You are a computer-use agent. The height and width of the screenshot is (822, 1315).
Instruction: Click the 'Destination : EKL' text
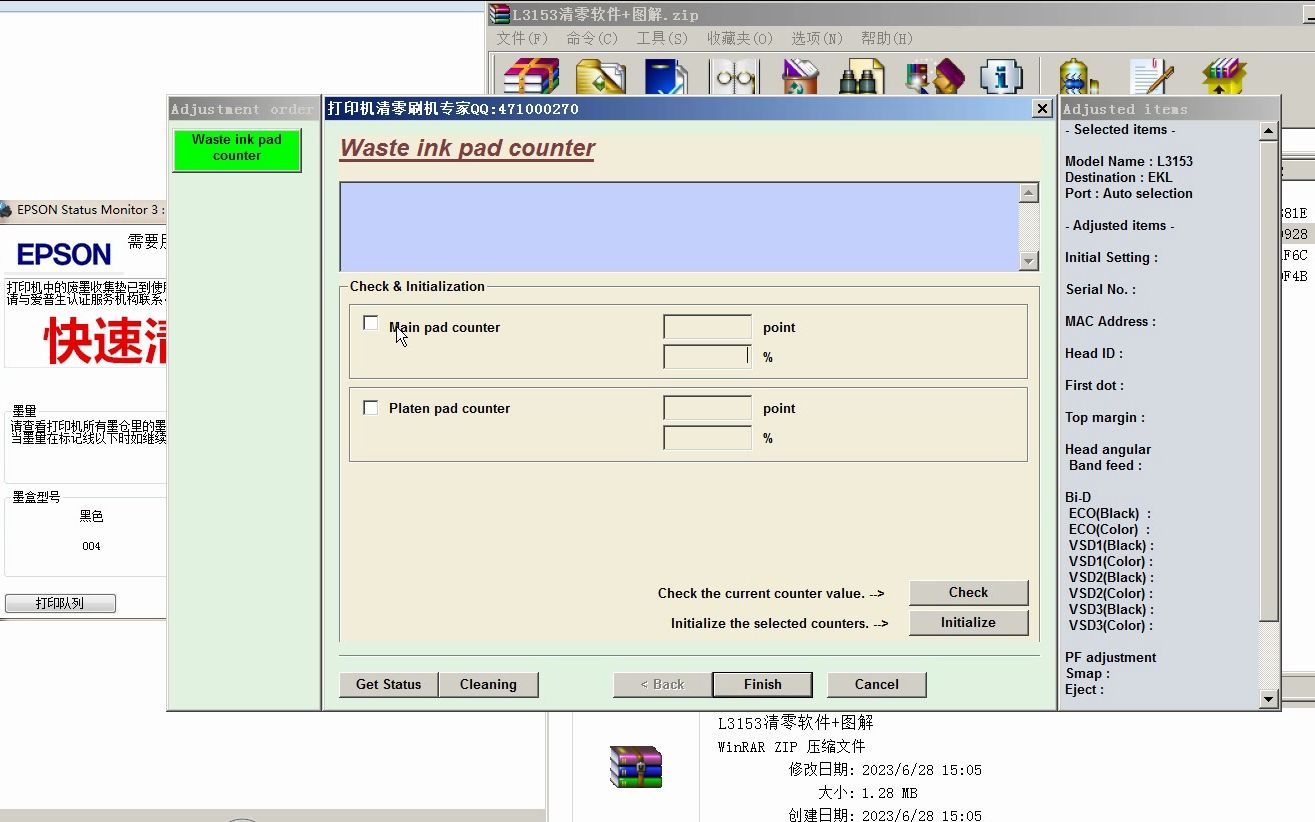pos(1118,177)
